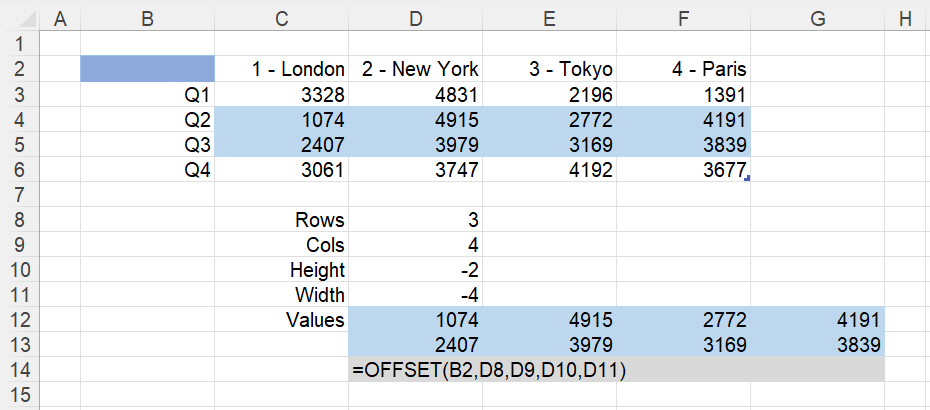The width and height of the screenshot is (930, 410).
Task: Select the 2 - New York header cell
Action: [x=416, y=69]
